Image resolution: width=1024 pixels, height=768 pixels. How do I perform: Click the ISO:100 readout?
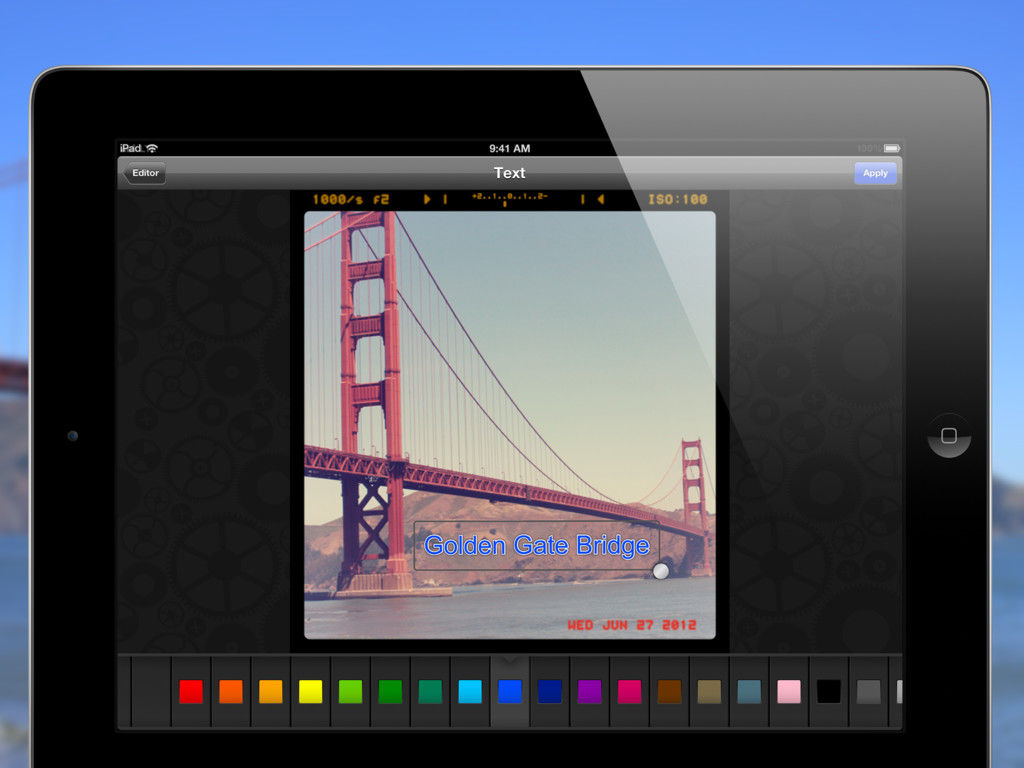point(678,199)
